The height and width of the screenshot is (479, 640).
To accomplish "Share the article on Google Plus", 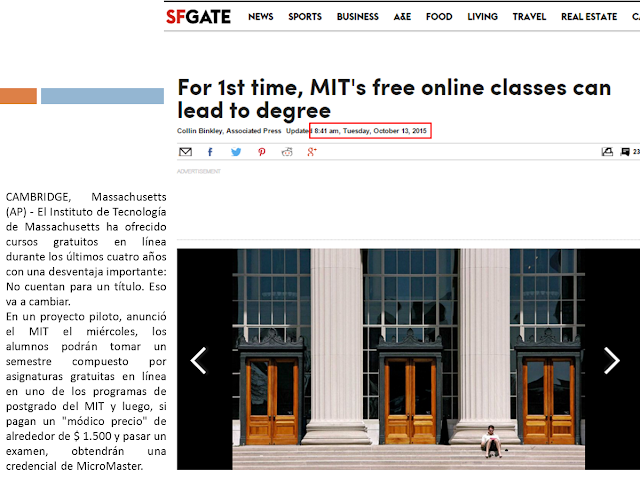I will 312,152.
